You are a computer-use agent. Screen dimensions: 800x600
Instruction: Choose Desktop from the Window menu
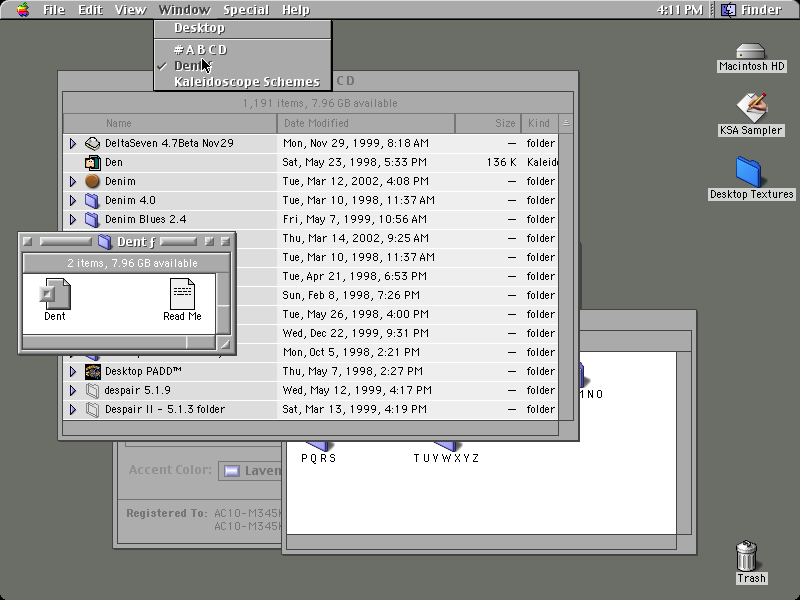click(x=243, y=28)
